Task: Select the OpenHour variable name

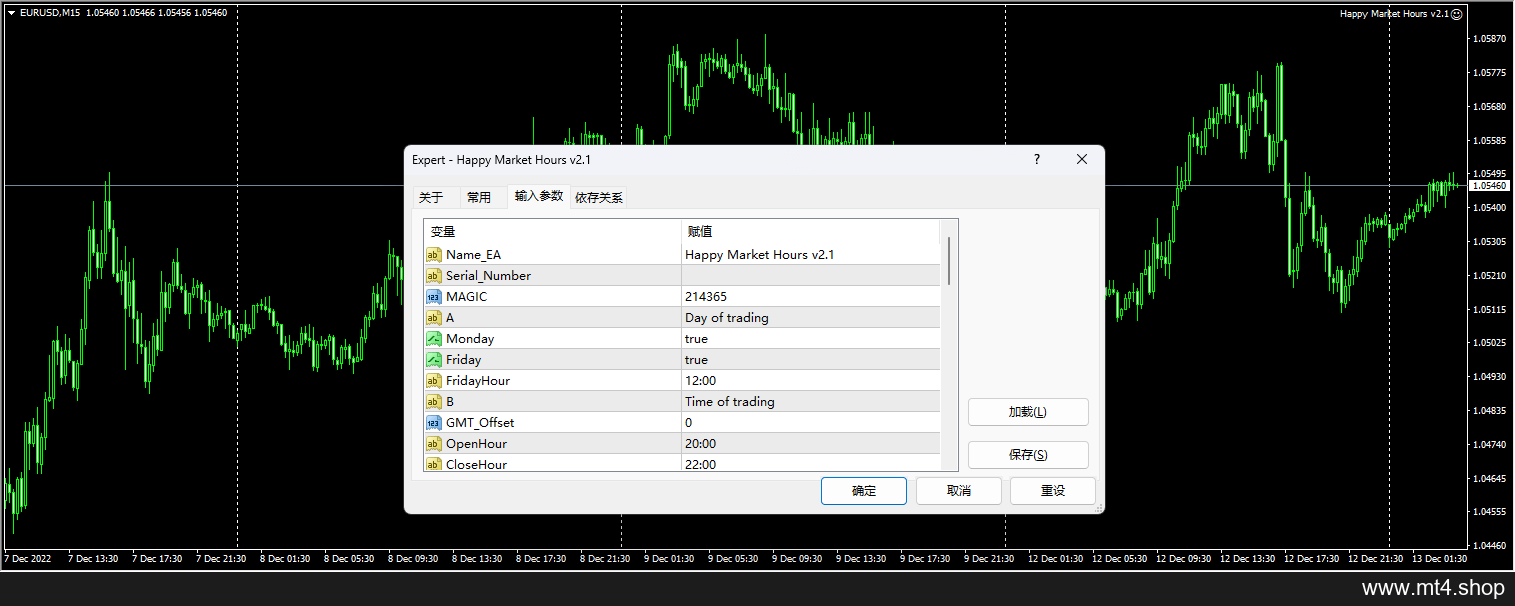Action: click(476, 444)
